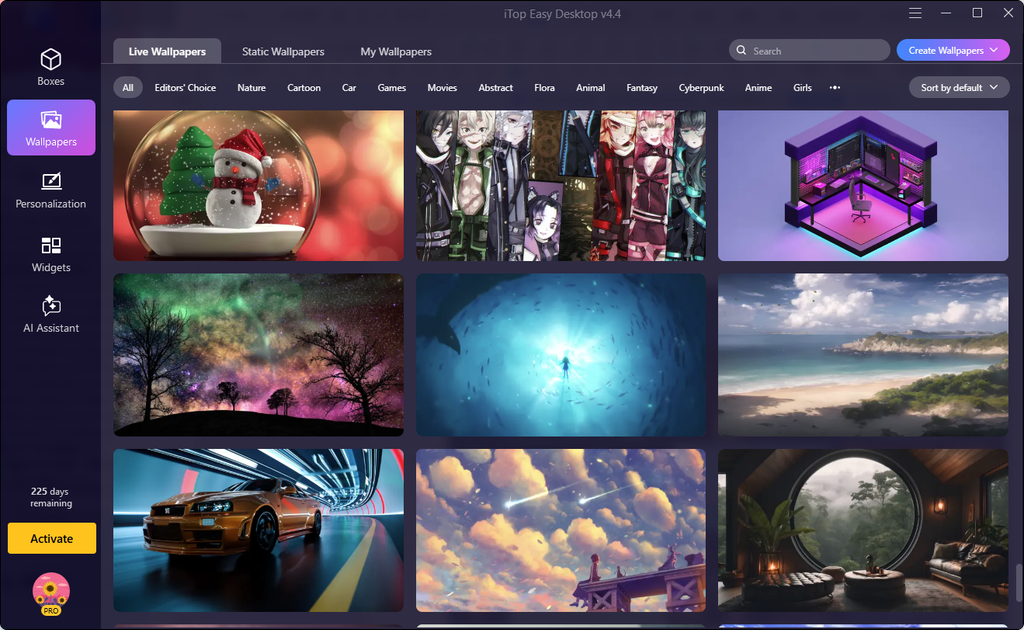
Task: Select the round window forest cabin wallpaper
Action: click(863, 530)
